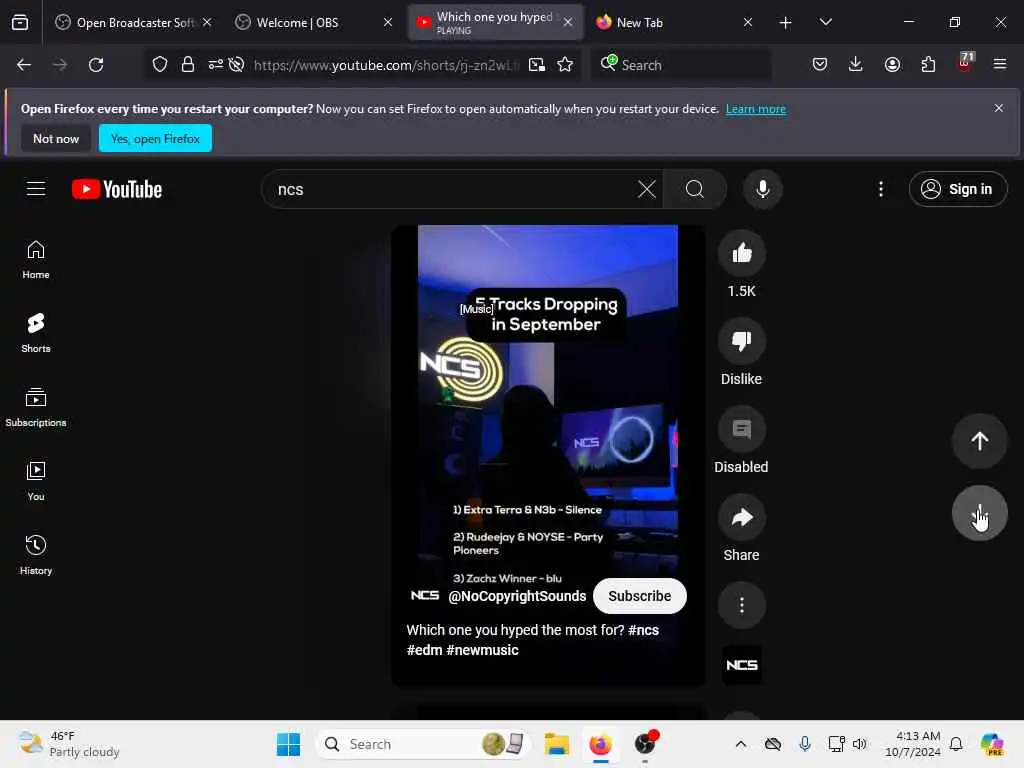Switch to Welcome | OBS tab

click(313, 22)
